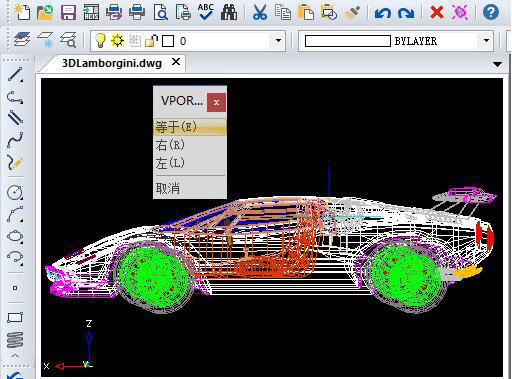Choose 取消 to cancel menu

[x=190, y=188]
